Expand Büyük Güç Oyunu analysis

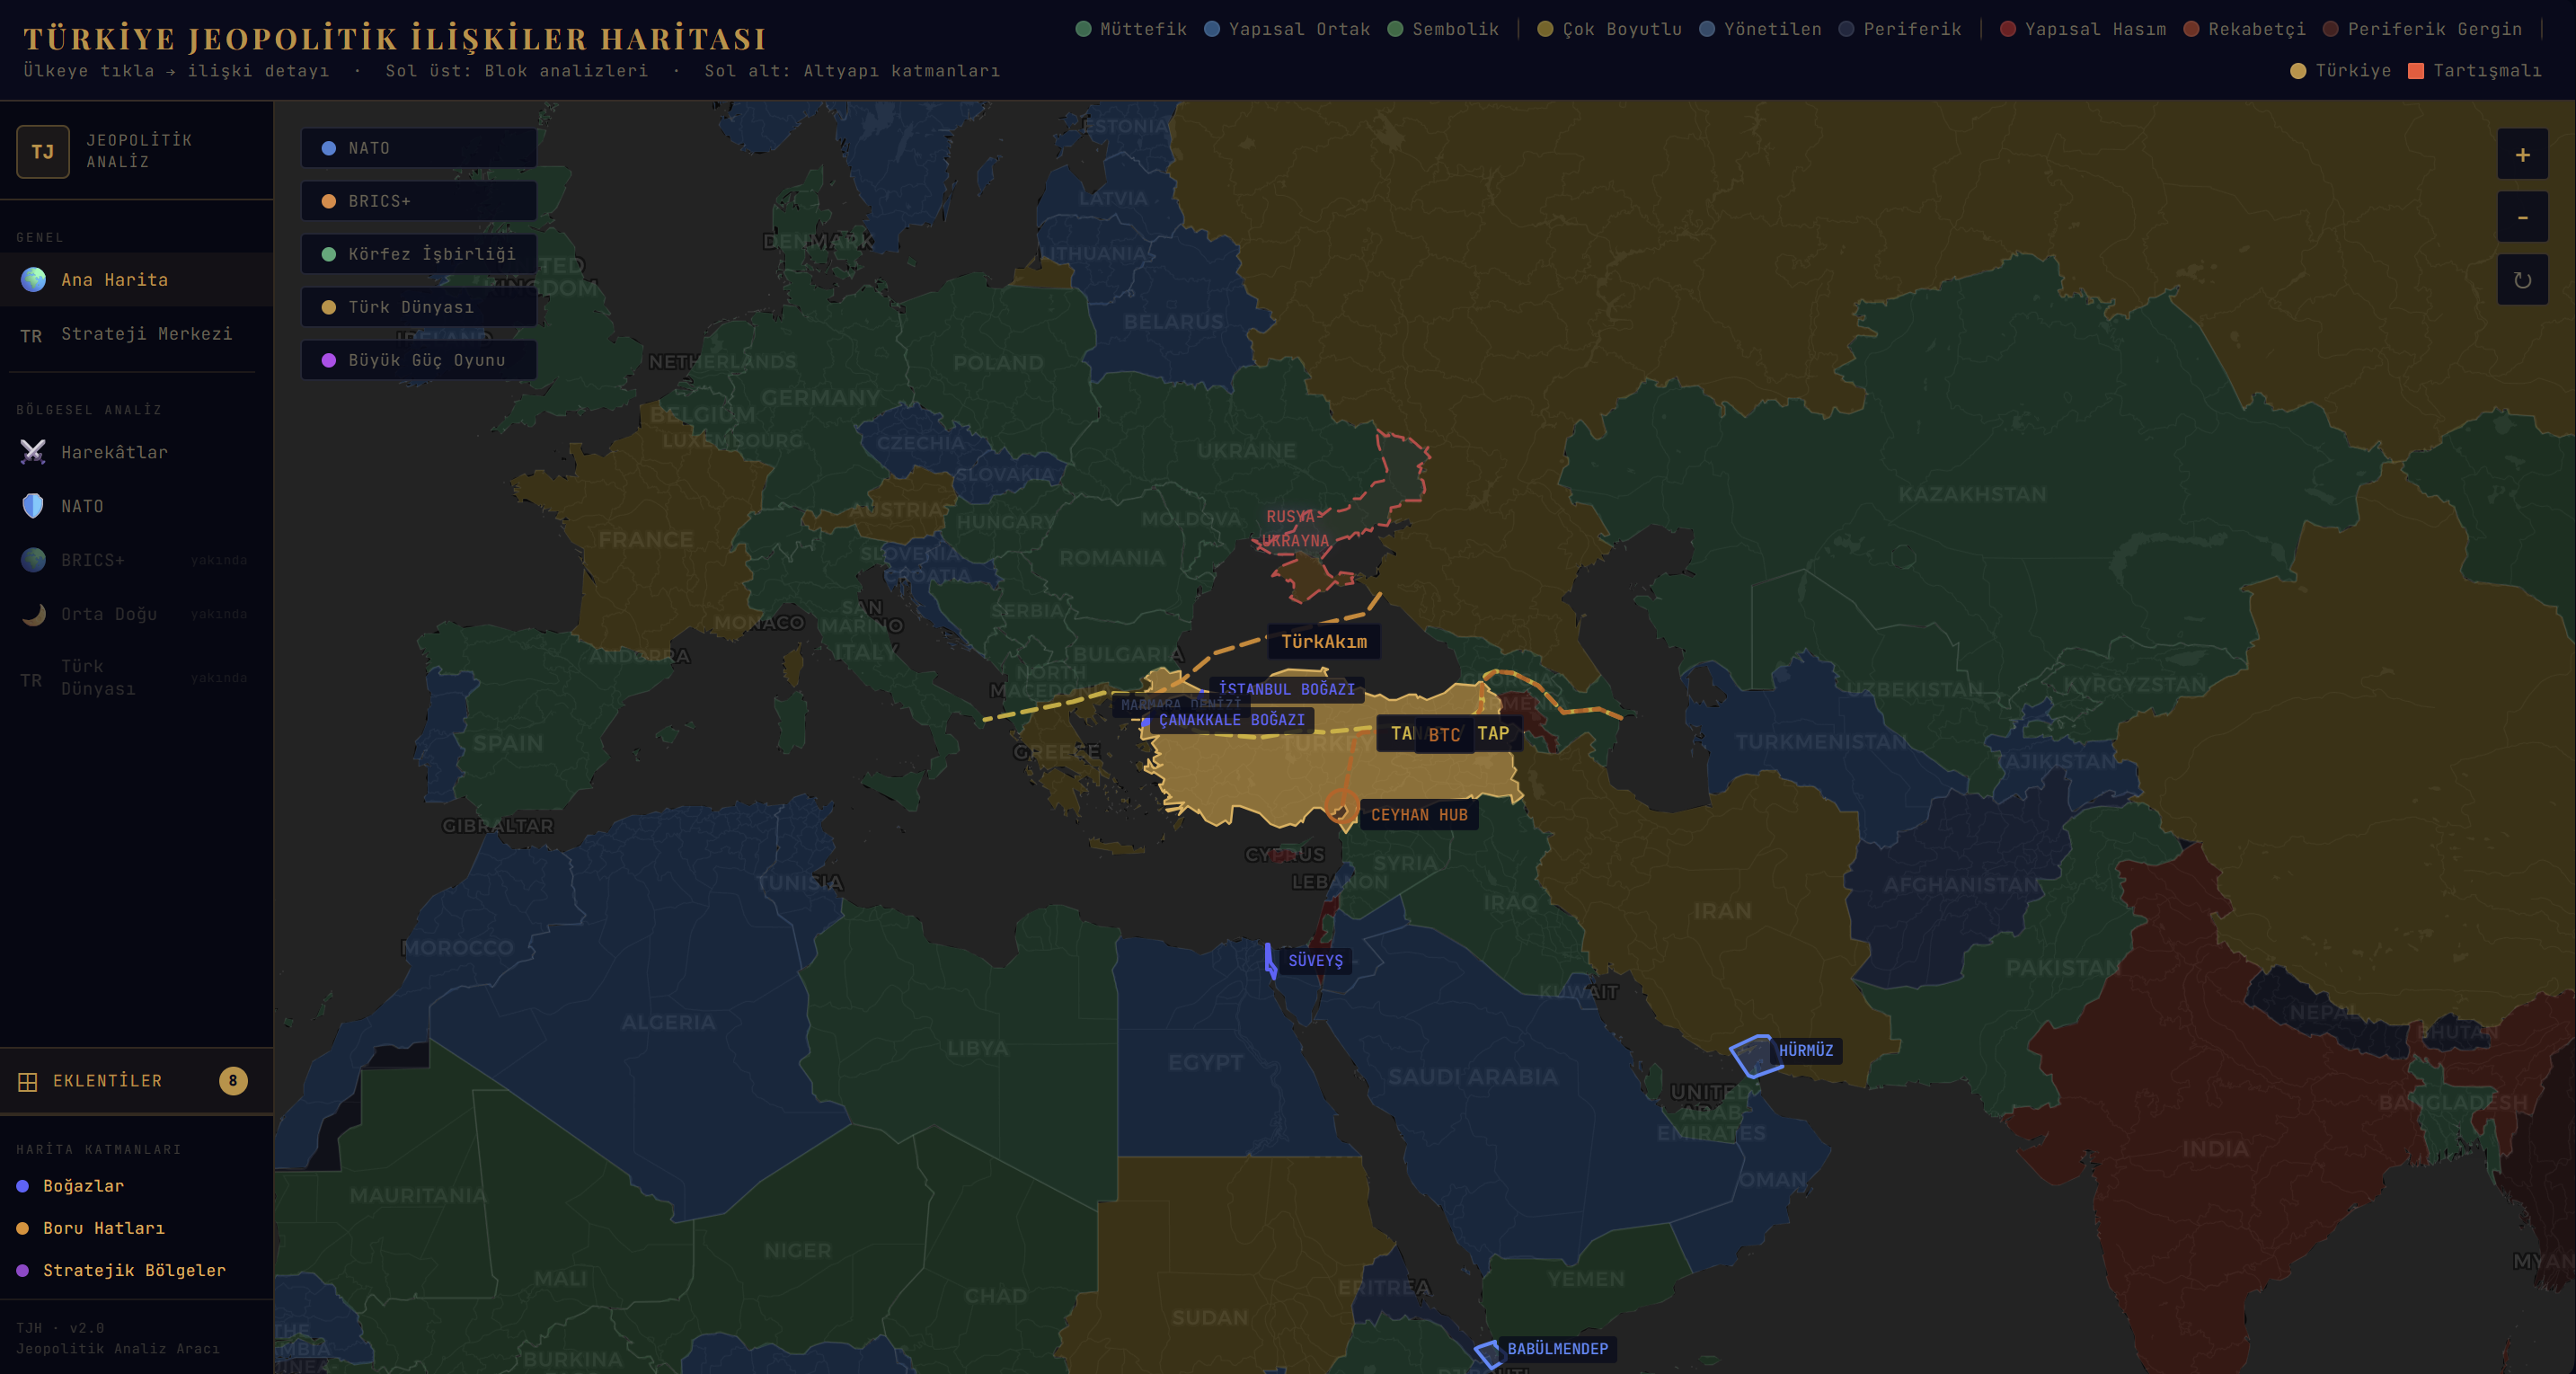[418, 360]
